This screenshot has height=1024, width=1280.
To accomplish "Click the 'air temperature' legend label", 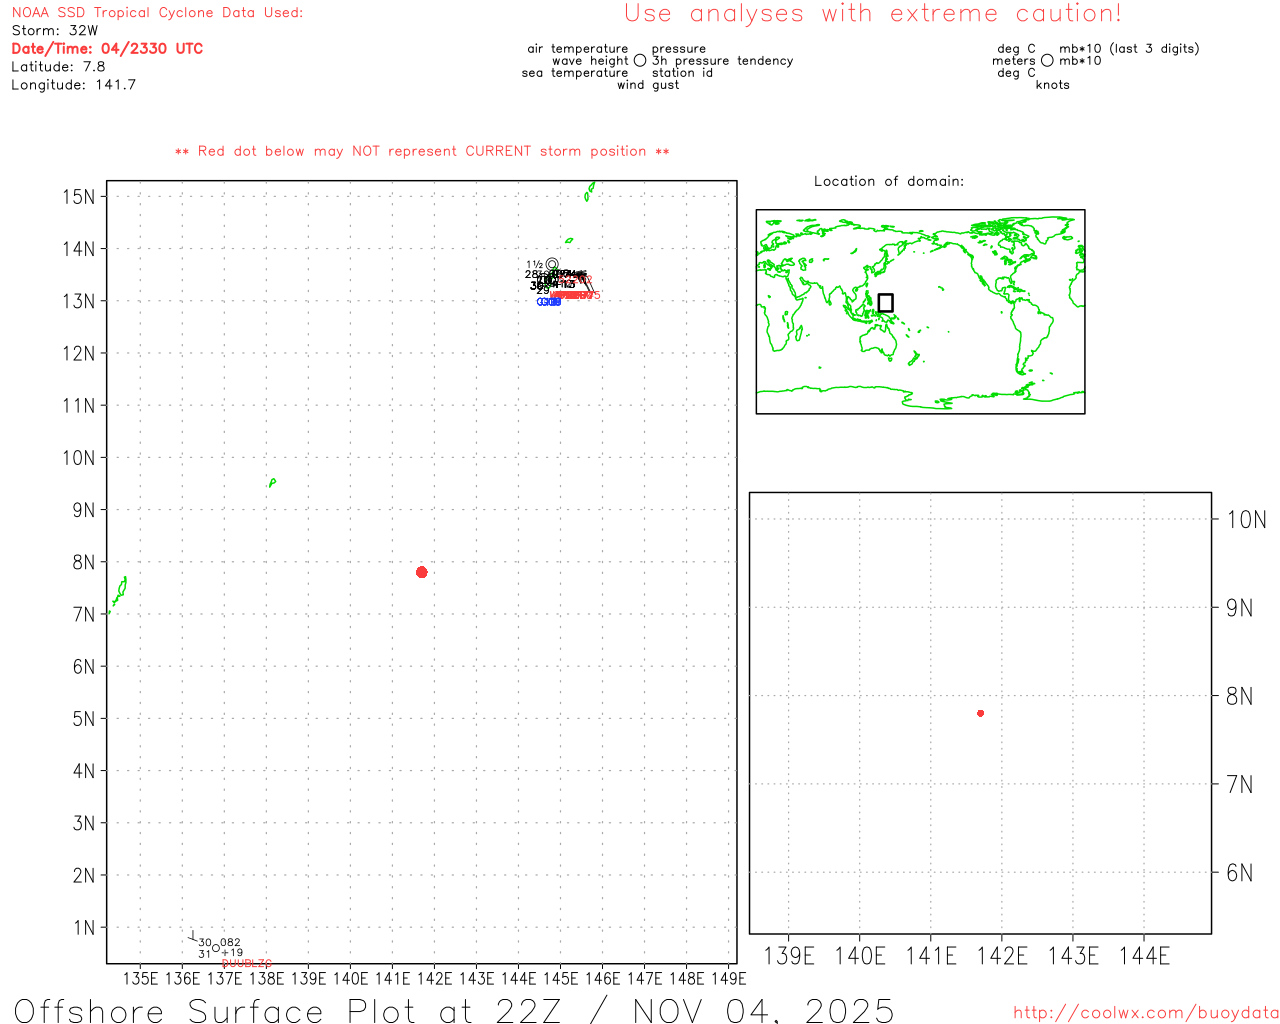I will click(x=578, y=49).
